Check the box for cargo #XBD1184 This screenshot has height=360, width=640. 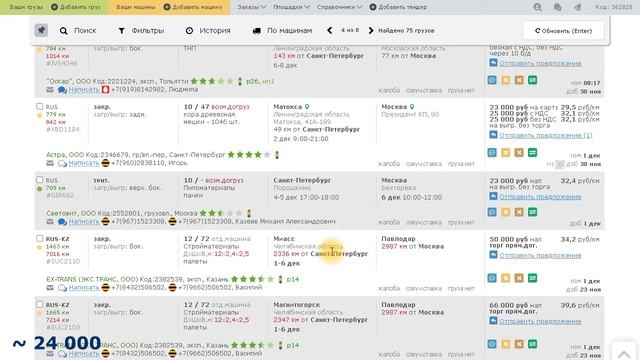40,107
